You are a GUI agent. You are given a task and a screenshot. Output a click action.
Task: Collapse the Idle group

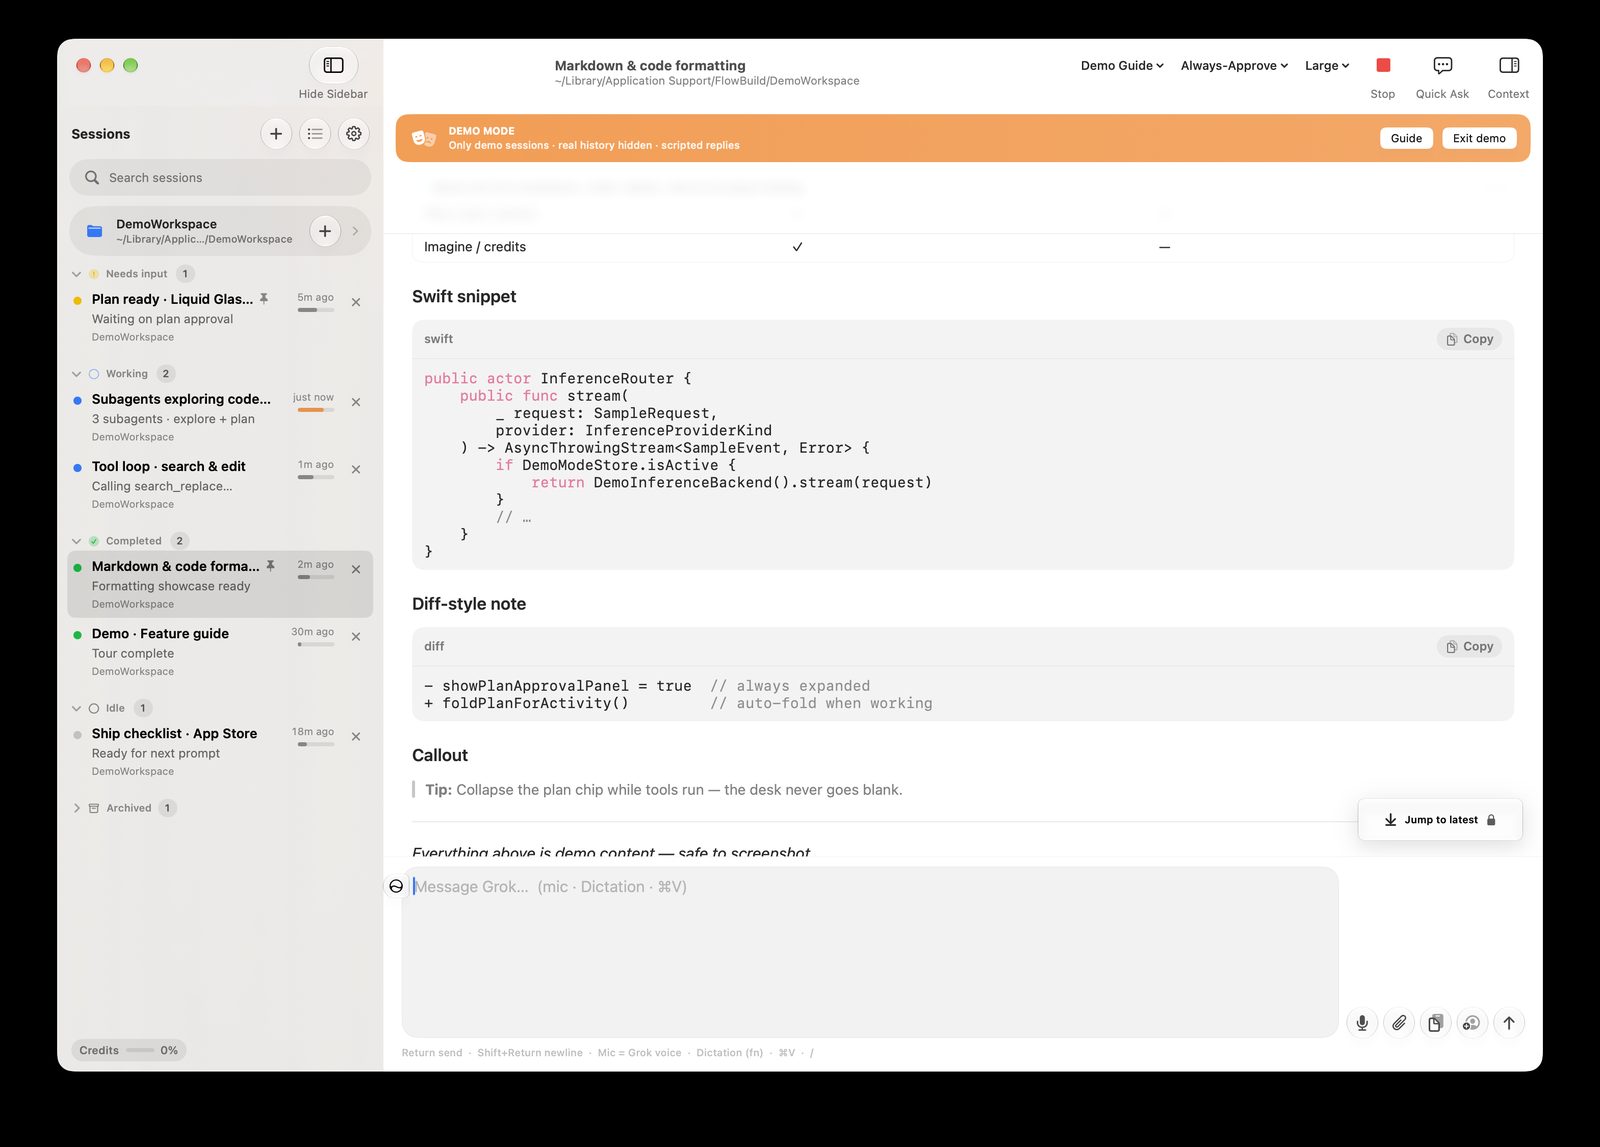pyautogui.click(x=76, y=708)
